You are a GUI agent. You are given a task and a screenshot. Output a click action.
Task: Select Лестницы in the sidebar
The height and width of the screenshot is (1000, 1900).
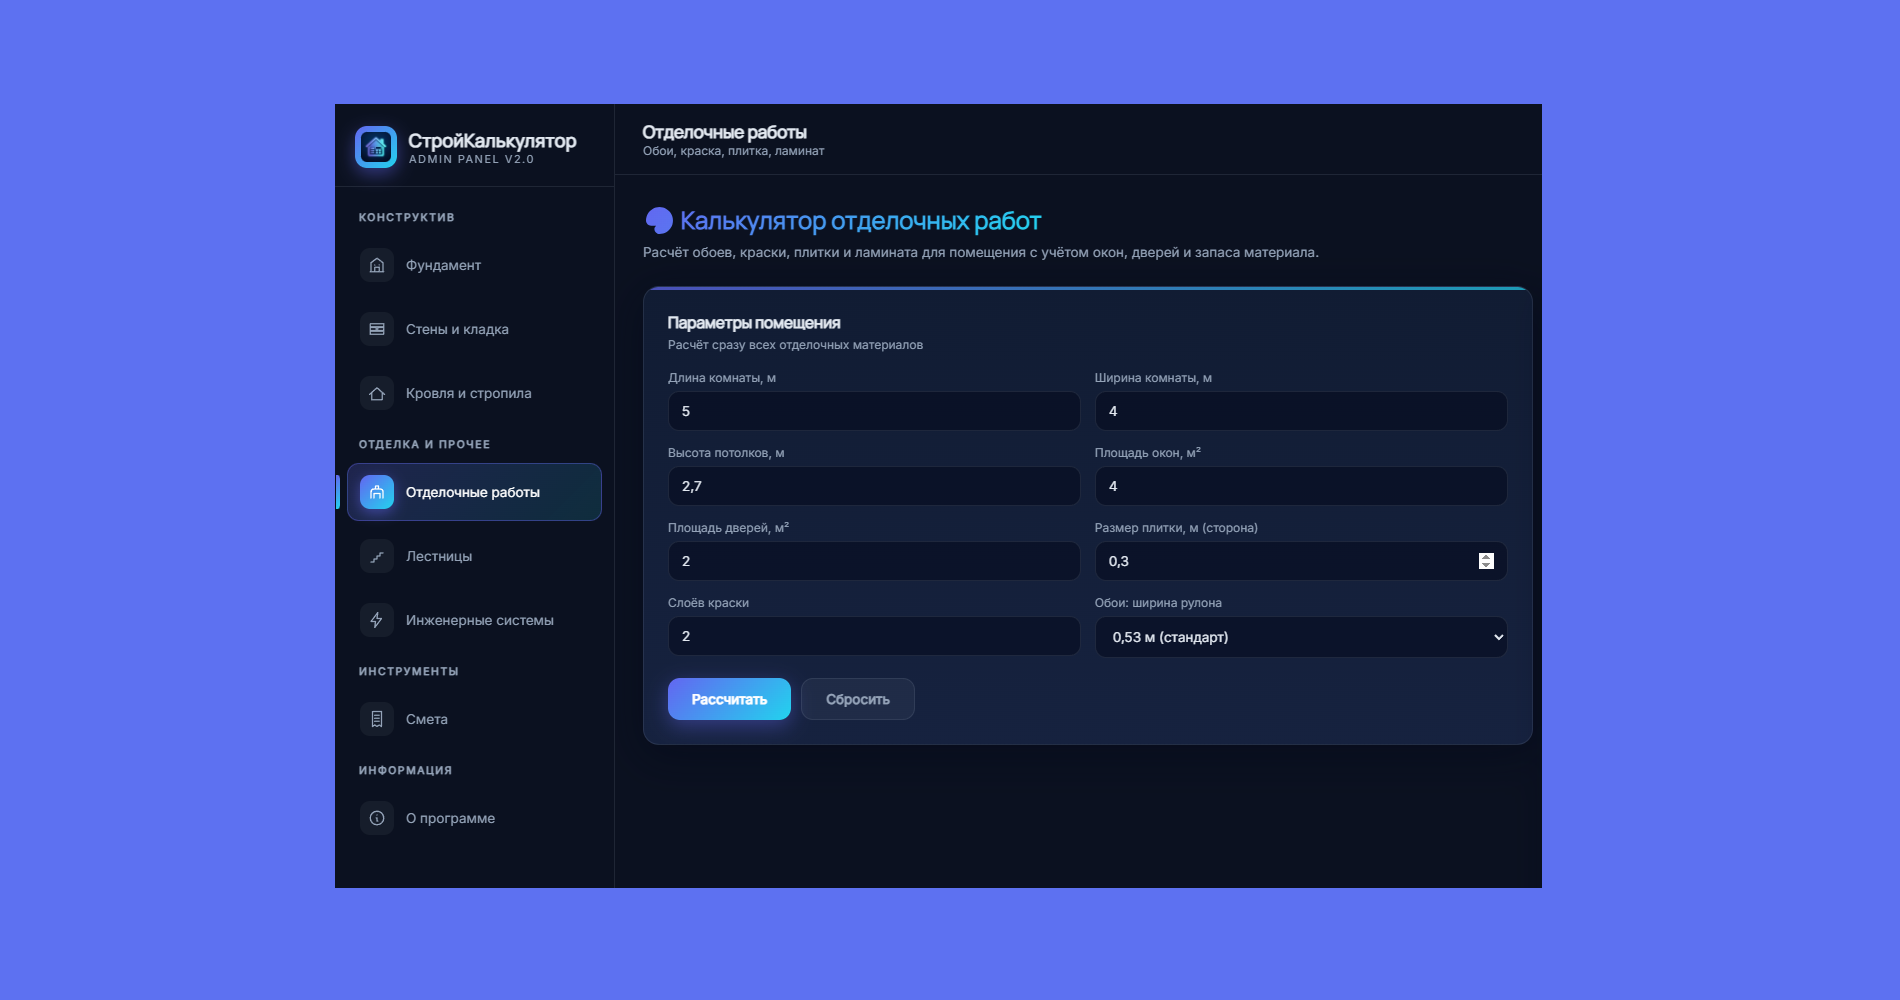(x=474, y=556)
